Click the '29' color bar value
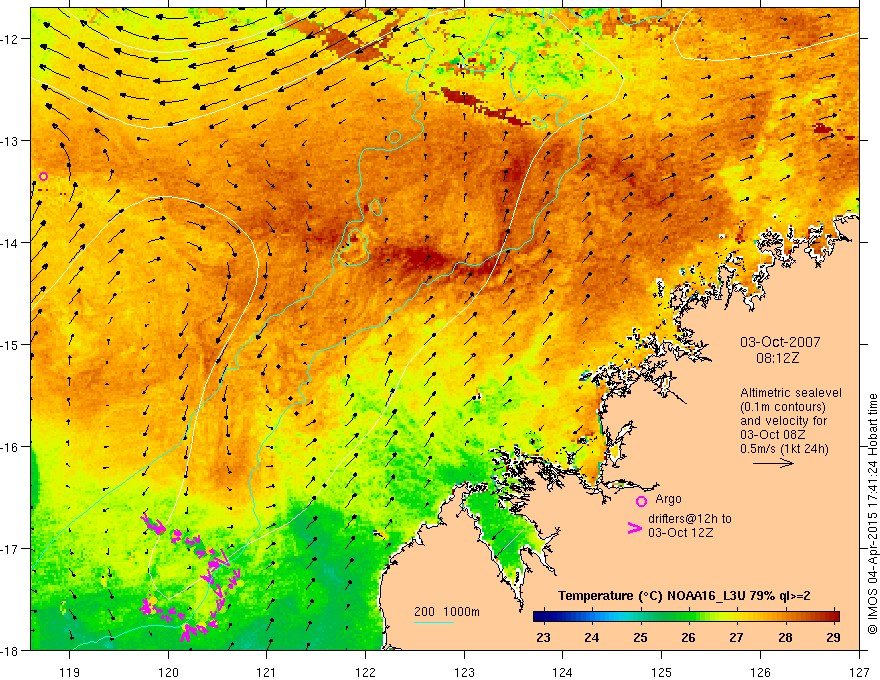880x680 pixels. pyautogui.click(x=833, y=637)
